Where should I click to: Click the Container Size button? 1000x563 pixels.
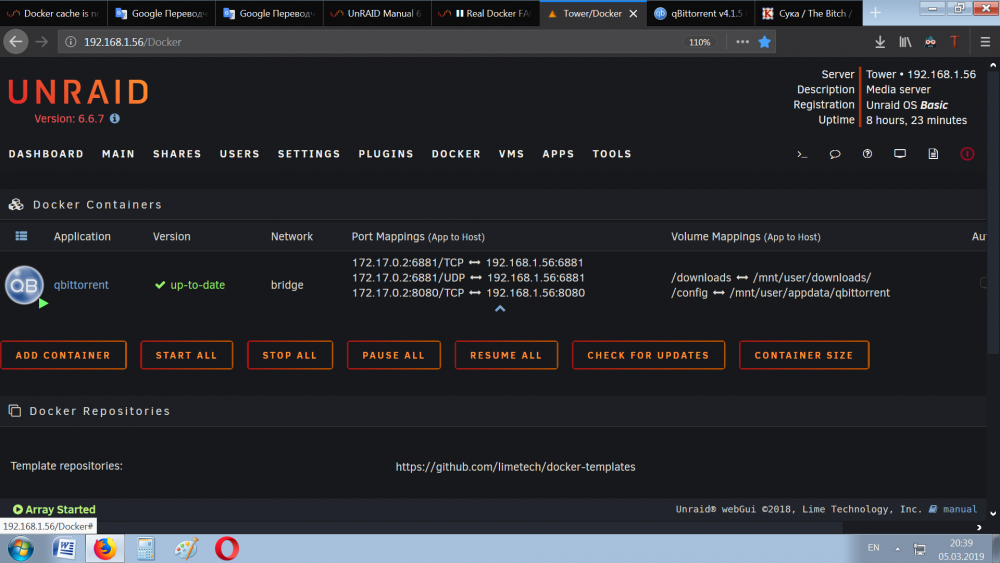point(804,355)
